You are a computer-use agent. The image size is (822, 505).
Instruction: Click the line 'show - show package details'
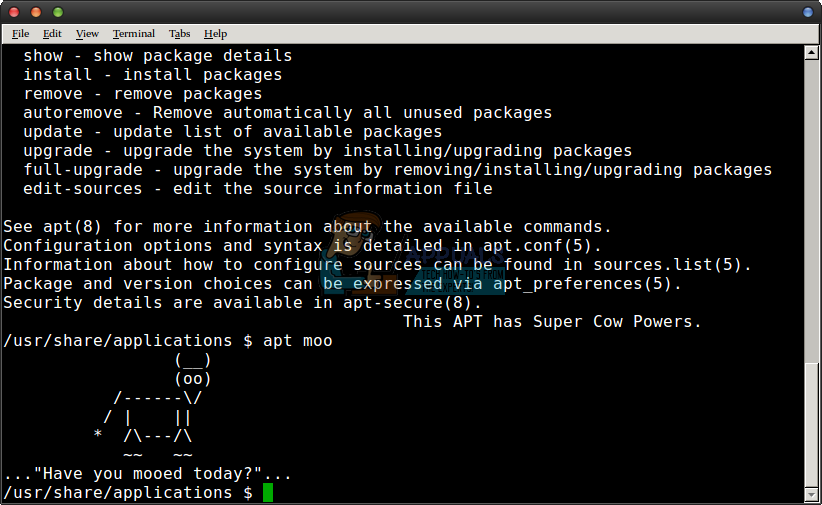[x=158, y=56]
